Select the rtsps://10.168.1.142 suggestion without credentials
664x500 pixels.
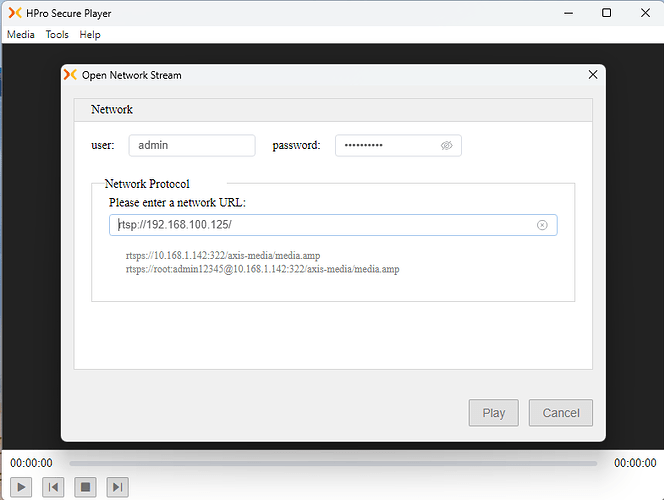pyautogui.click(x=223, y=256)
